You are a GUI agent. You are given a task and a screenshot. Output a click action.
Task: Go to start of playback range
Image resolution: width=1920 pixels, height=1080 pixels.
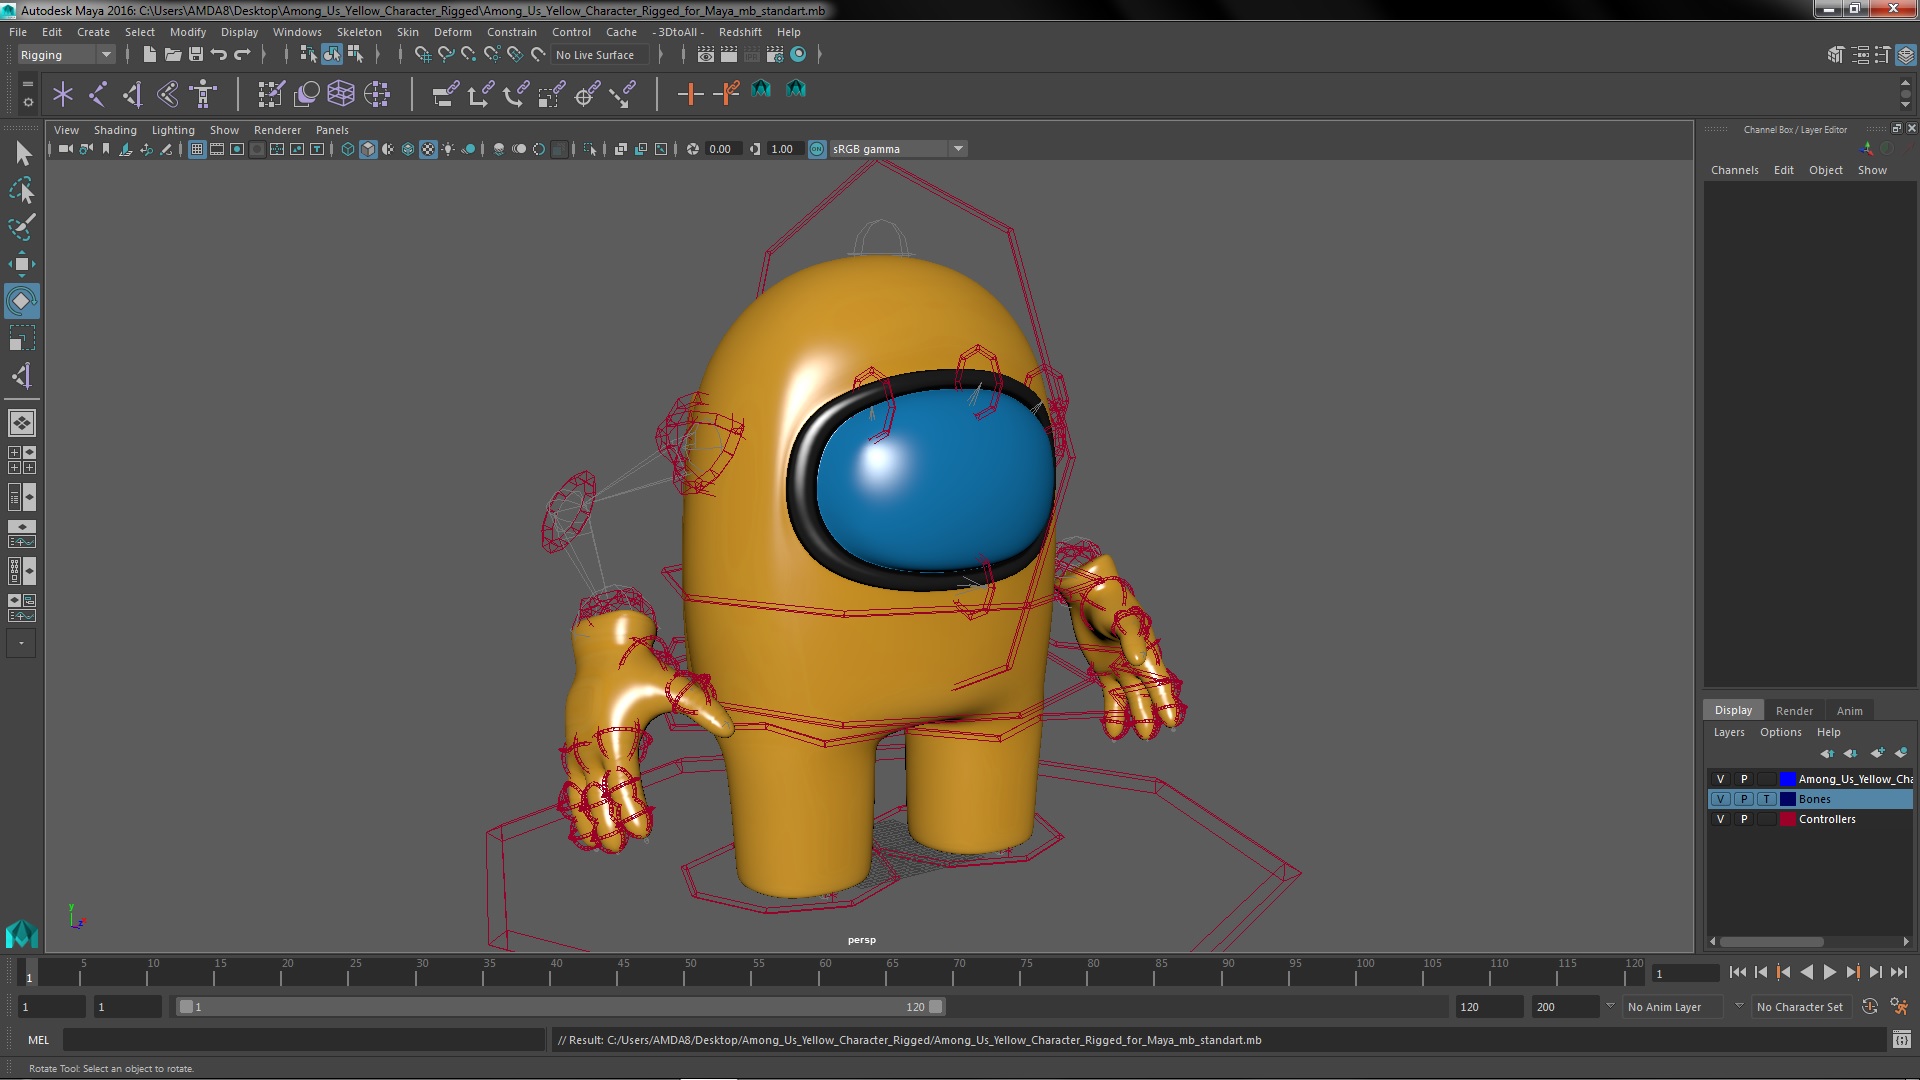pyautogui.click(x=1737, y=972)
